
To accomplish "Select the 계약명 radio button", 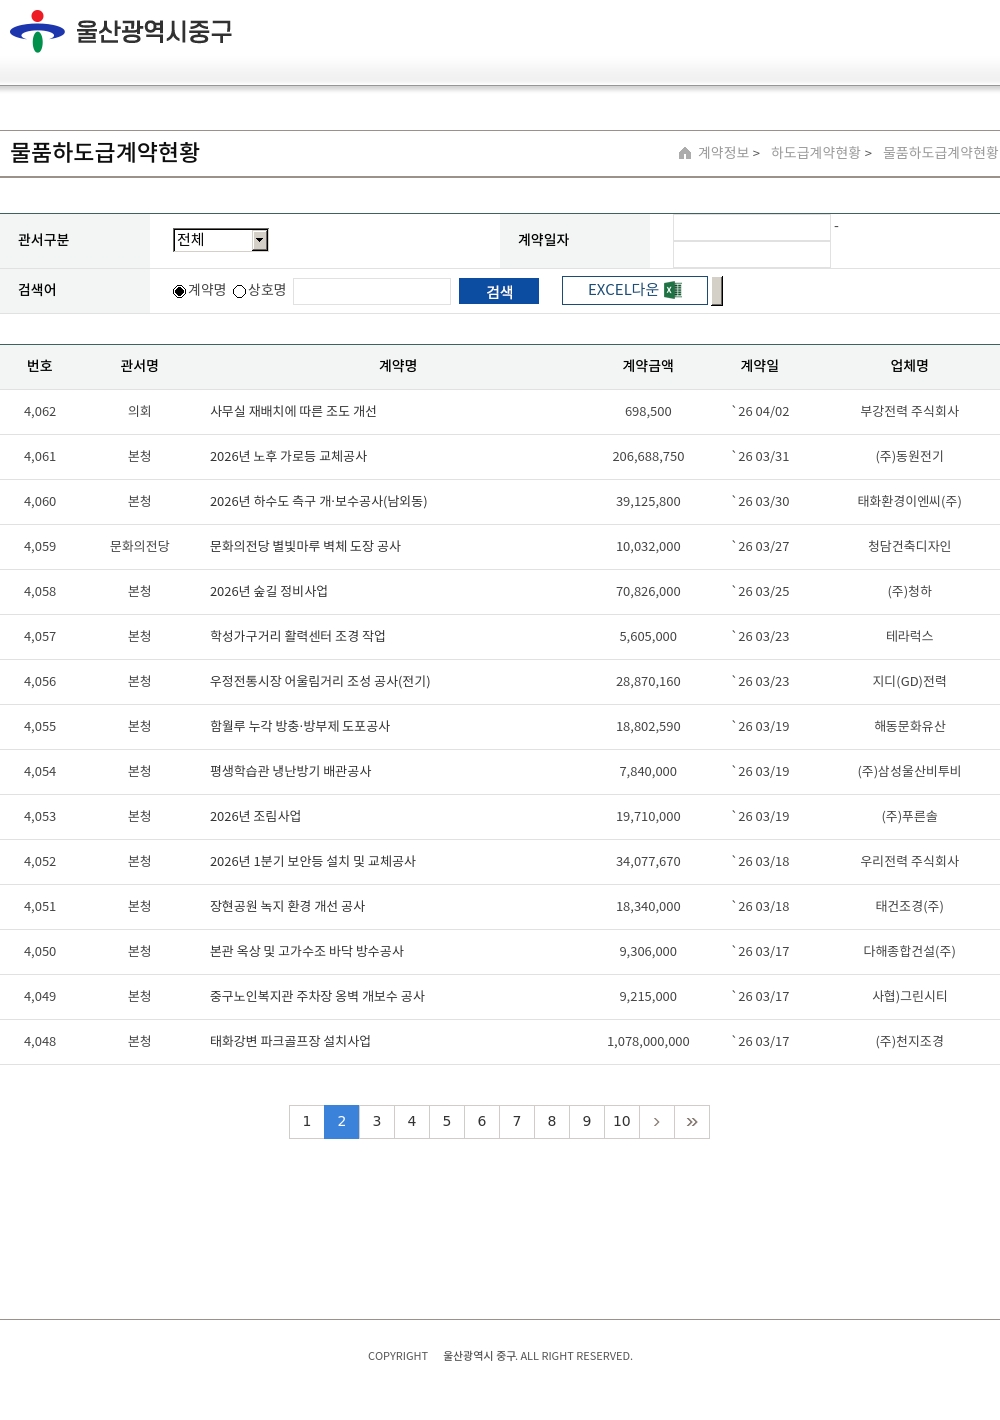I will click(179, 291).
